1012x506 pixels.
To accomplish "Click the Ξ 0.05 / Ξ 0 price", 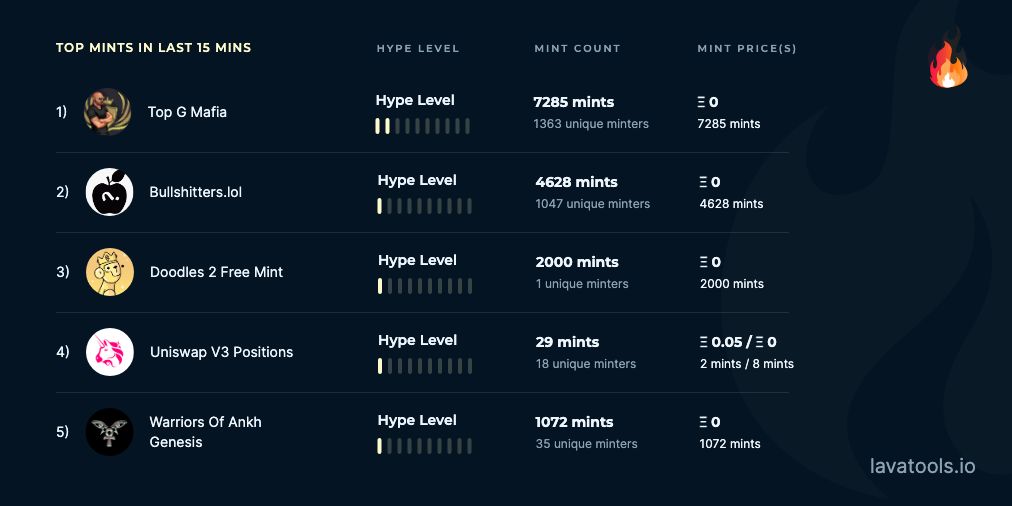I will click(738, 342).
